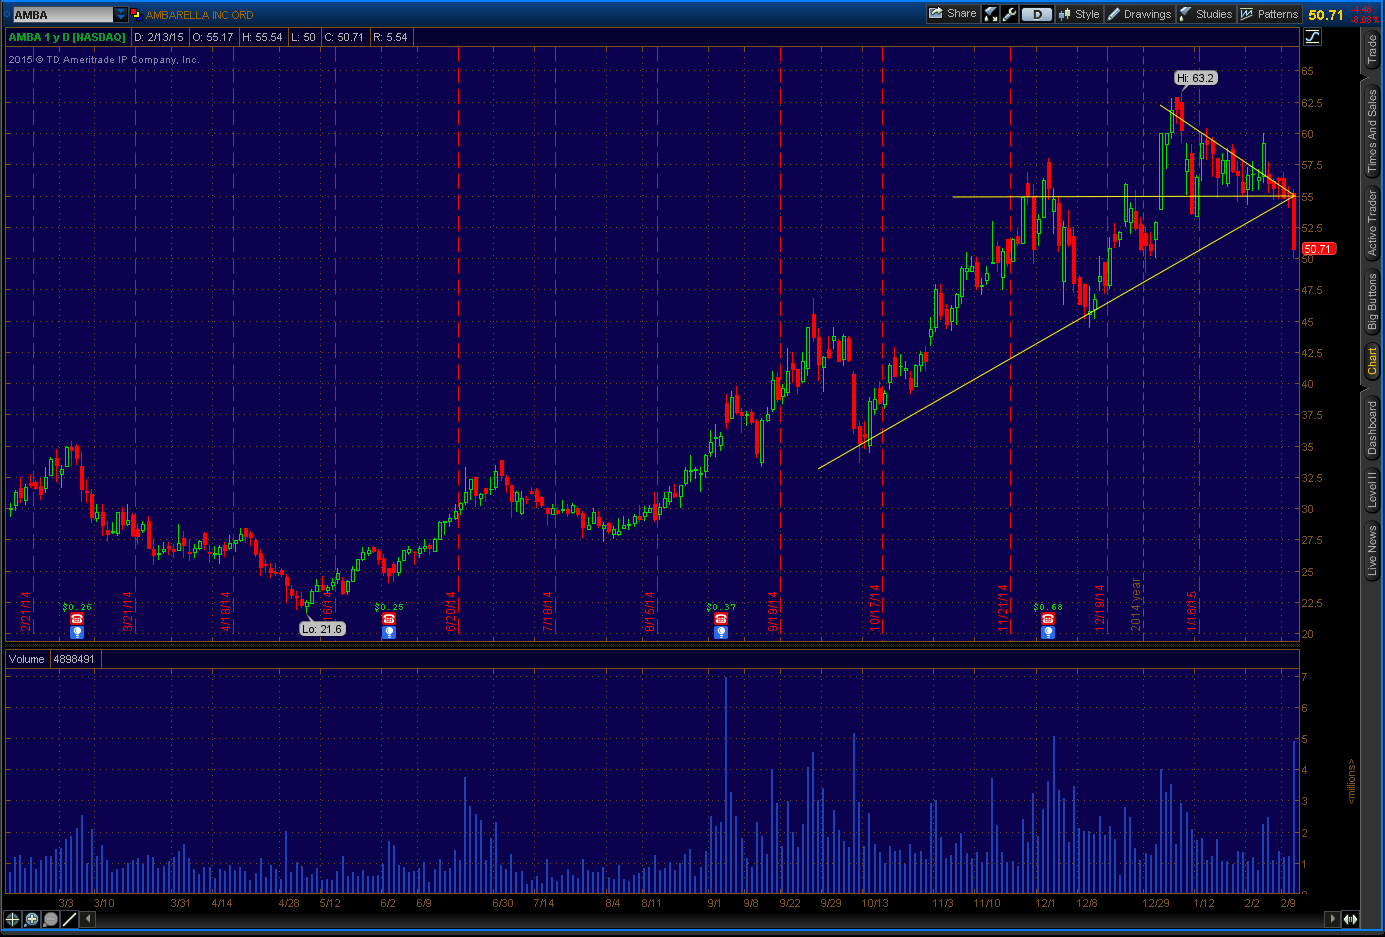This screenshot has height=937, width=1385.
Task: Click the $0.25 earnings phone icon
Action: tap(389, 619)
